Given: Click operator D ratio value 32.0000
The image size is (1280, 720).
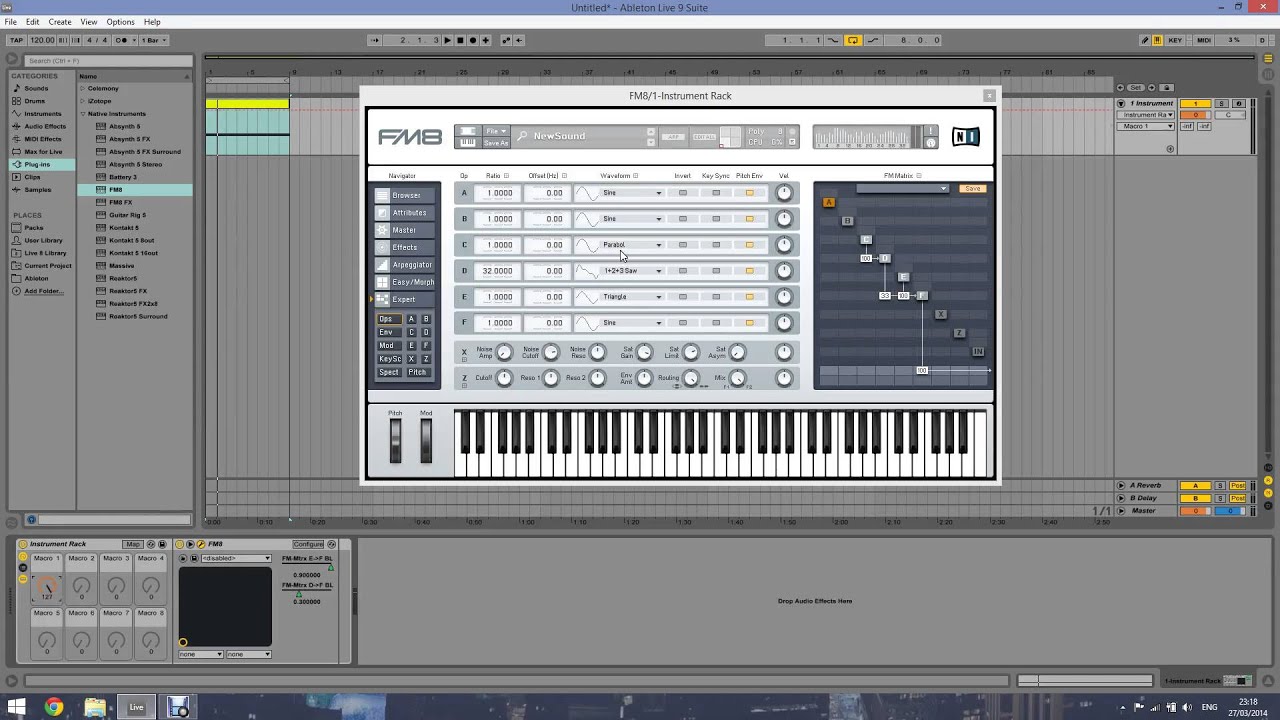Looking at the screenshot, I should point(497,271).
